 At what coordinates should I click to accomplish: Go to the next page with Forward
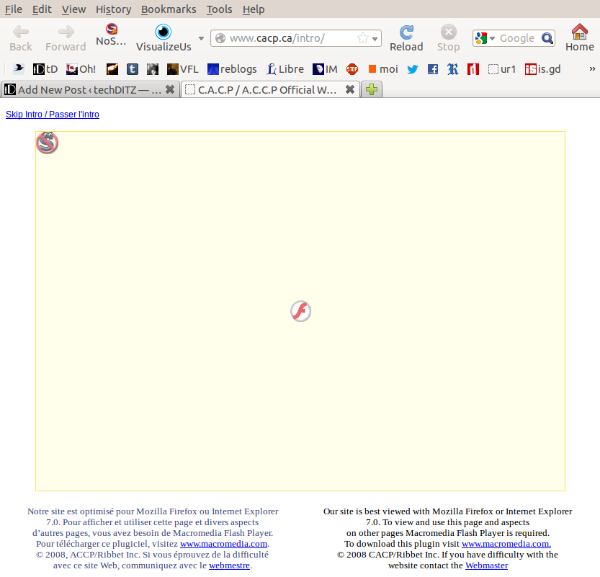pyautogui.click(x=65, y=38)
